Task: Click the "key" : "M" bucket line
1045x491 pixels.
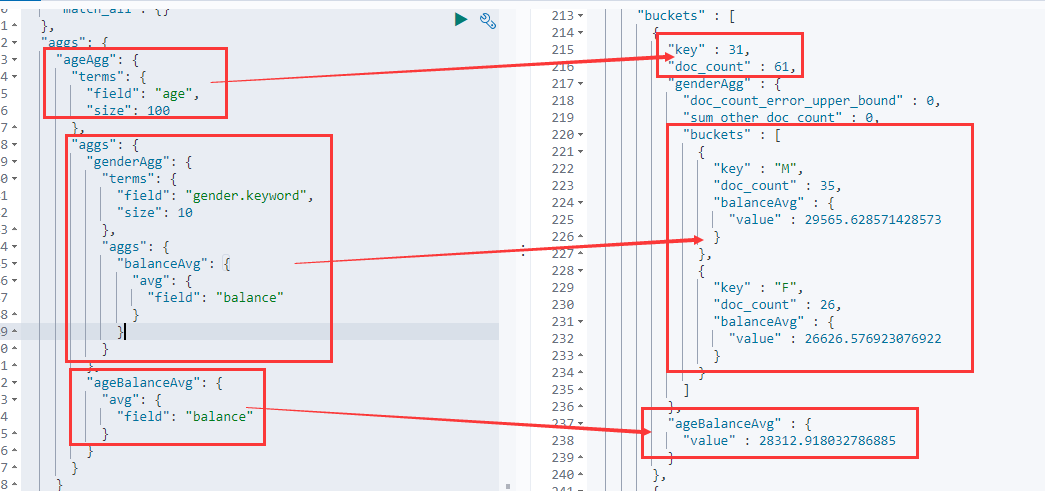Action: [758, 169]
